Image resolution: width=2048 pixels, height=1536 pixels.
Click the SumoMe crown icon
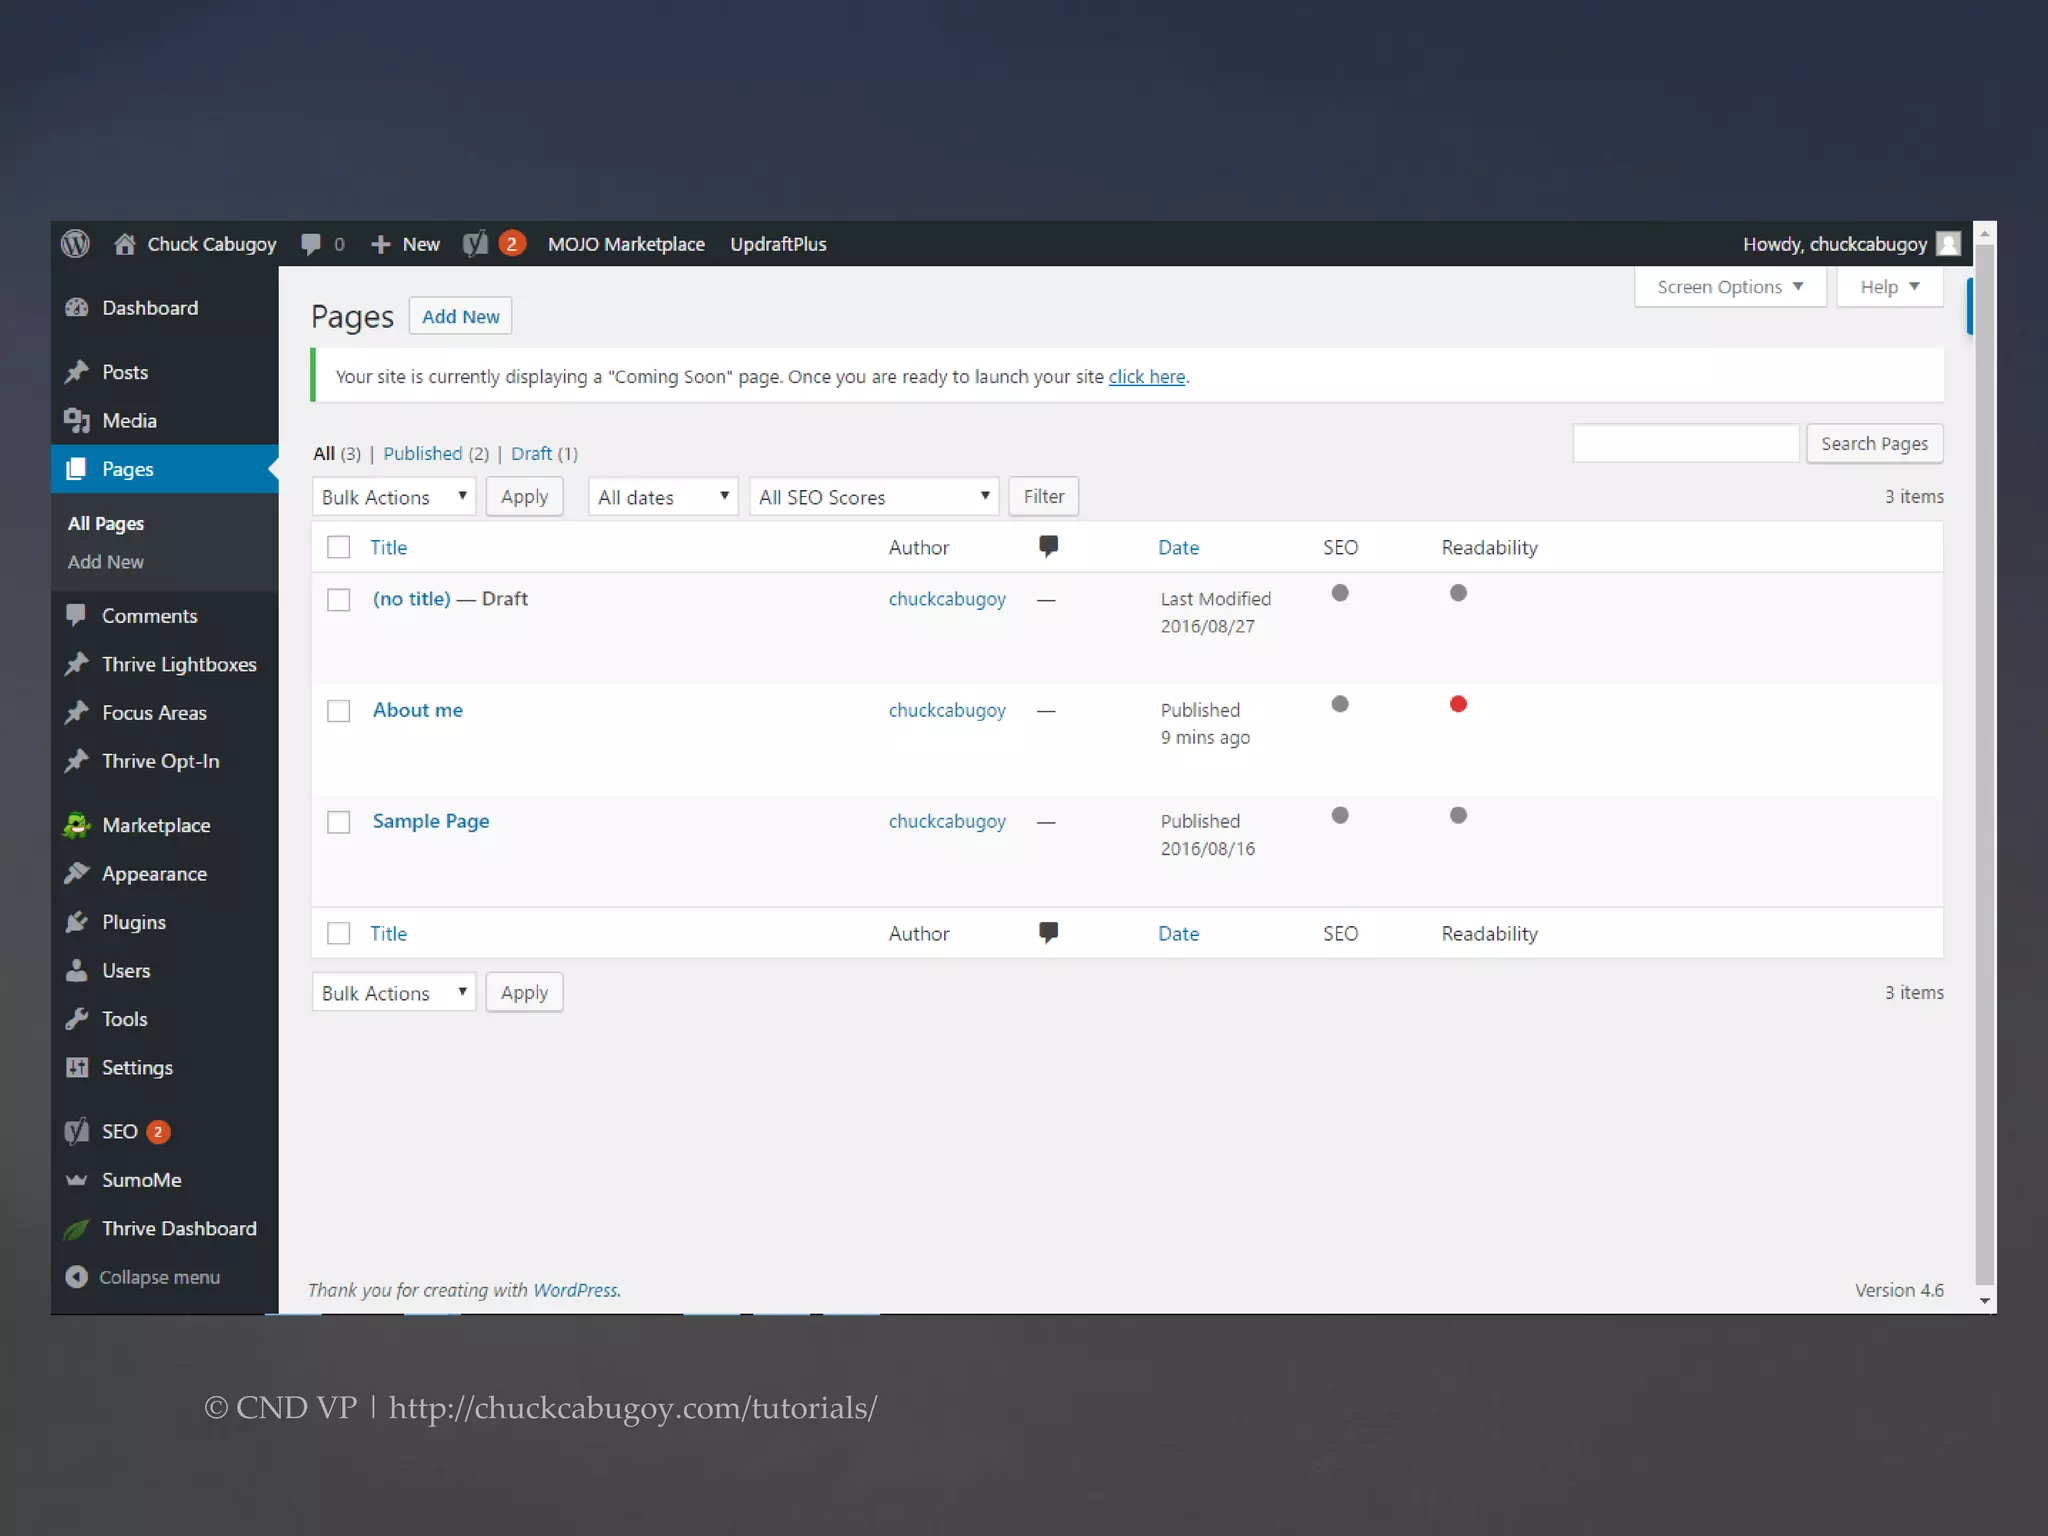pyautogui.click(x=77, y=1180)
